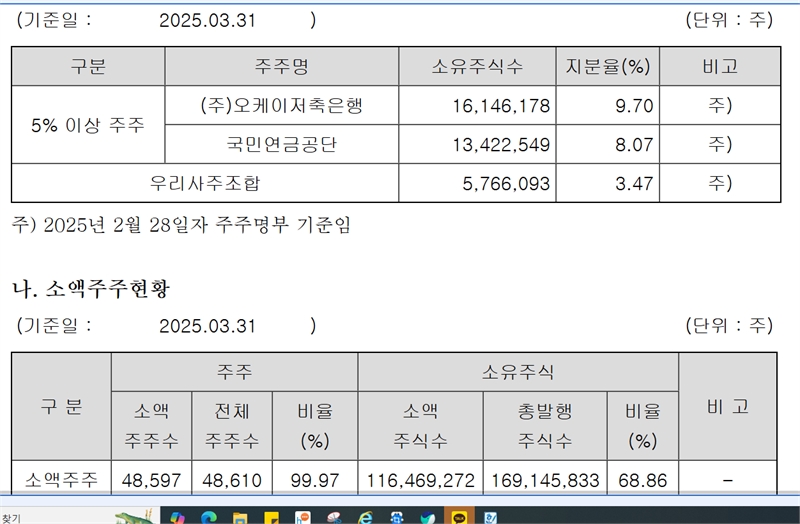800x524 pixels.
Task: Open the yellow sticky note app icon
Action: click(x=271, y=516)
